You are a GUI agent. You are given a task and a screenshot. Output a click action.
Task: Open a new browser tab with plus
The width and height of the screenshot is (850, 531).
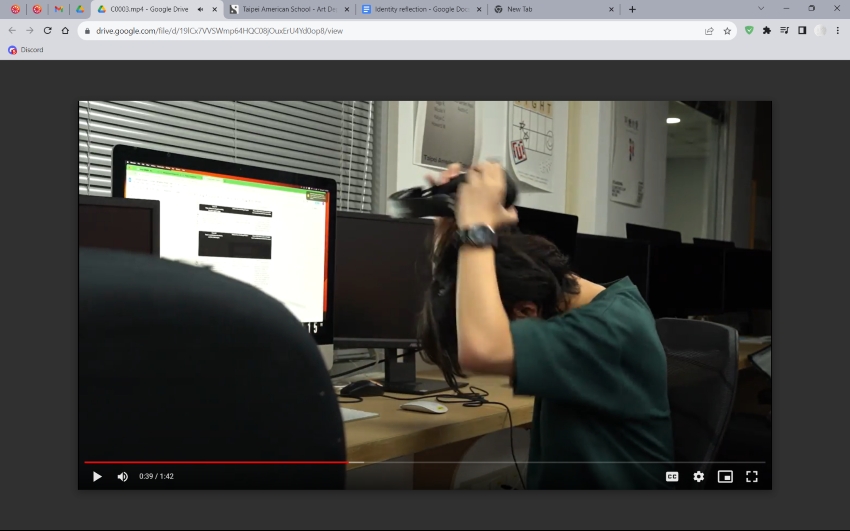pyautogui.click(x=632, y=9)
